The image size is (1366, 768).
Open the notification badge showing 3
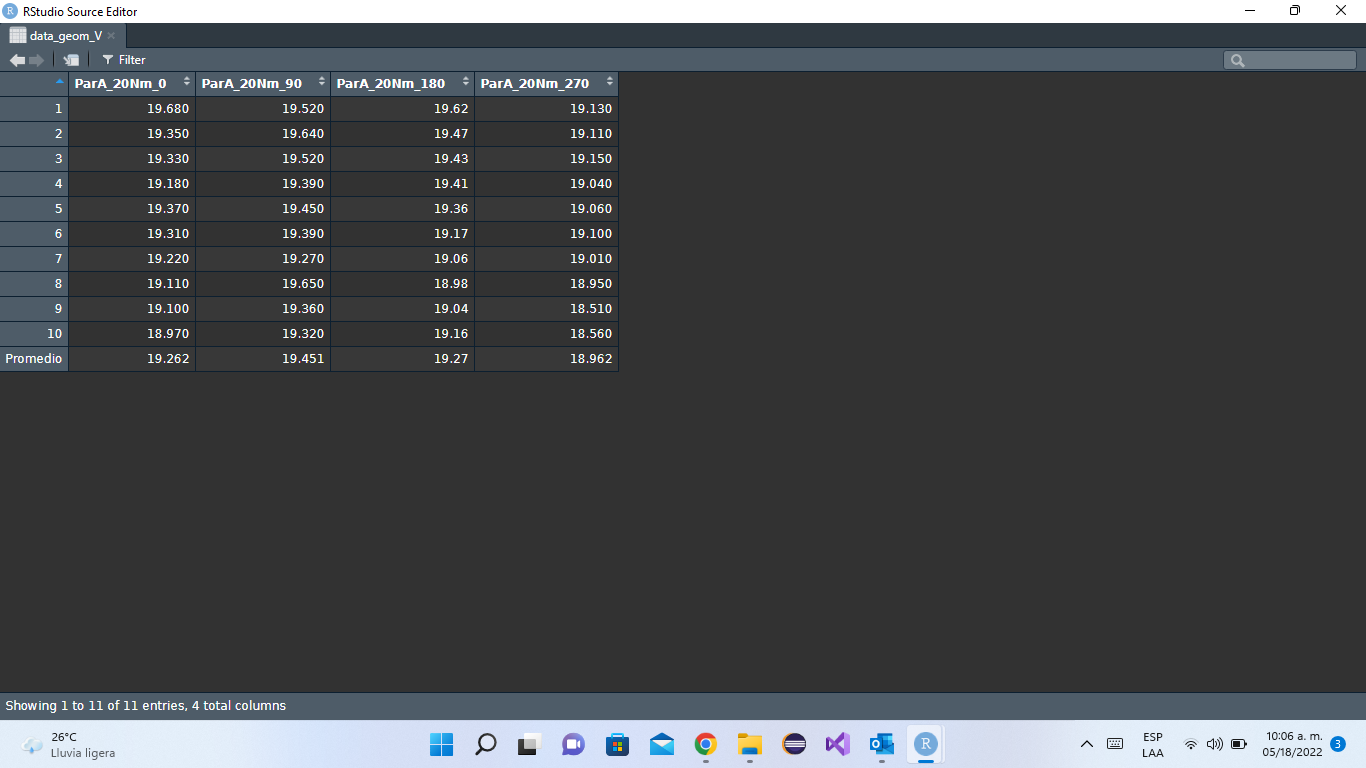tap(1338, 744)
